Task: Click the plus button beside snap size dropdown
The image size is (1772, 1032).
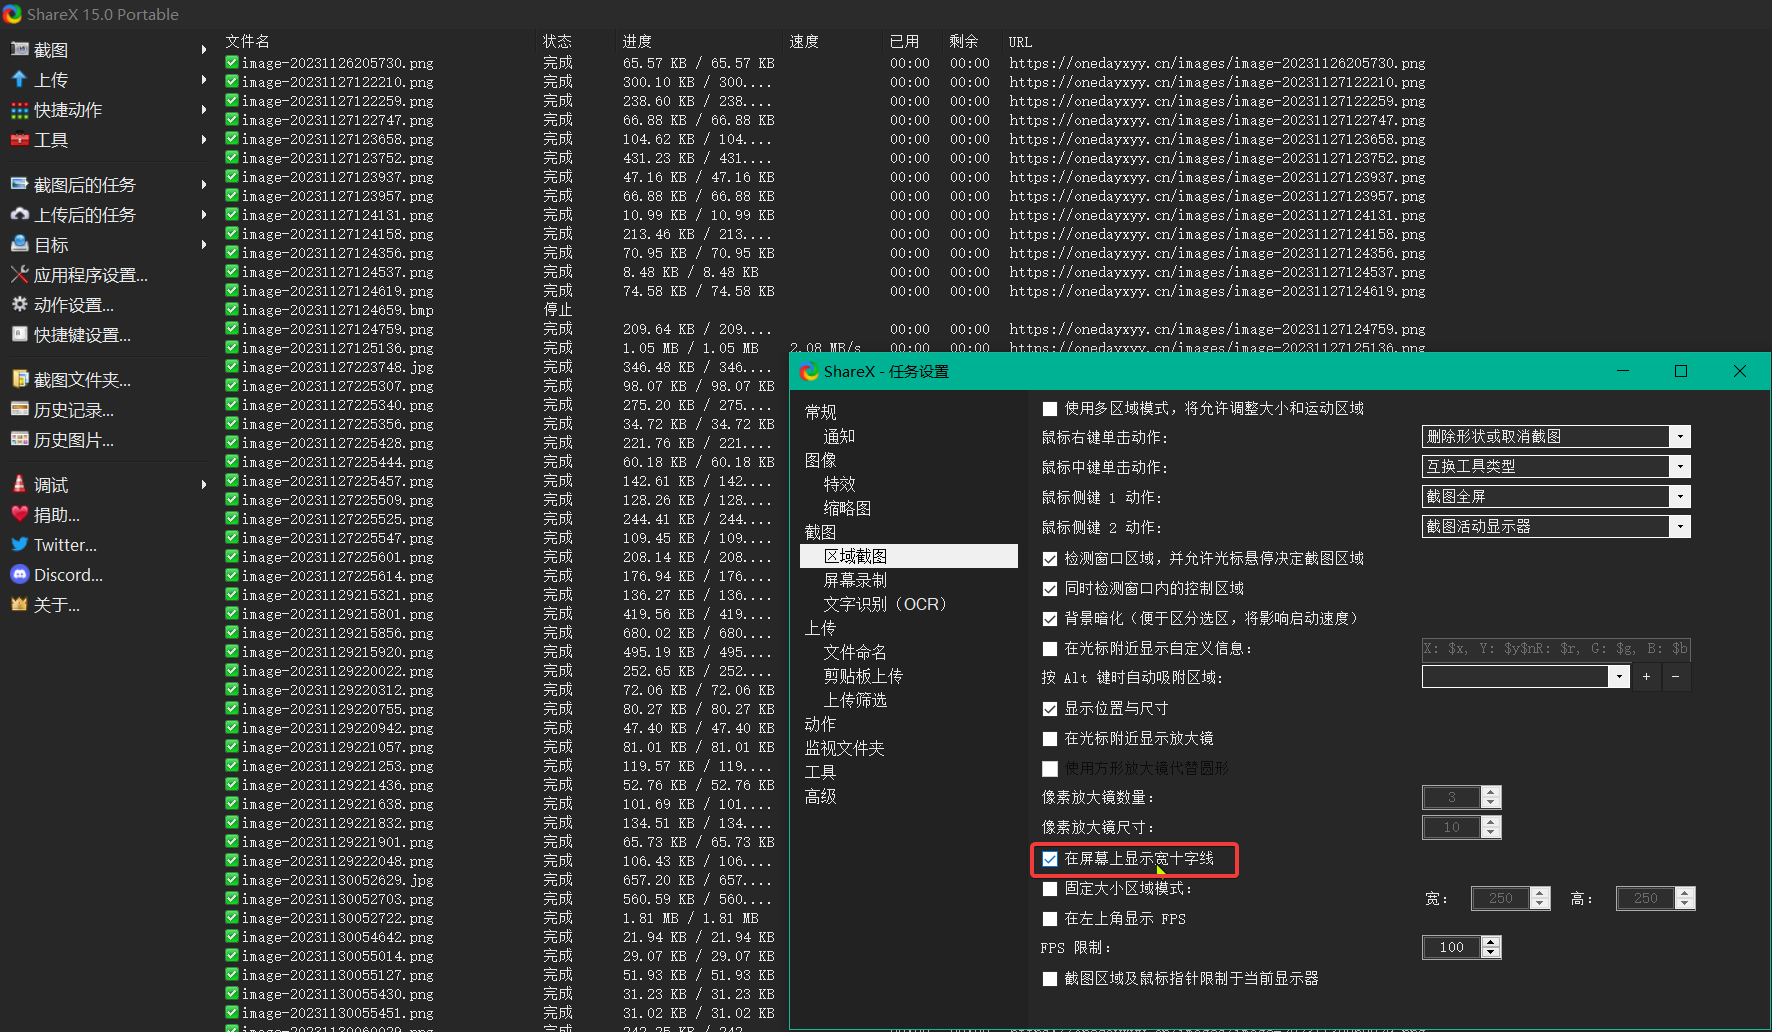Action: [1646, 677]
